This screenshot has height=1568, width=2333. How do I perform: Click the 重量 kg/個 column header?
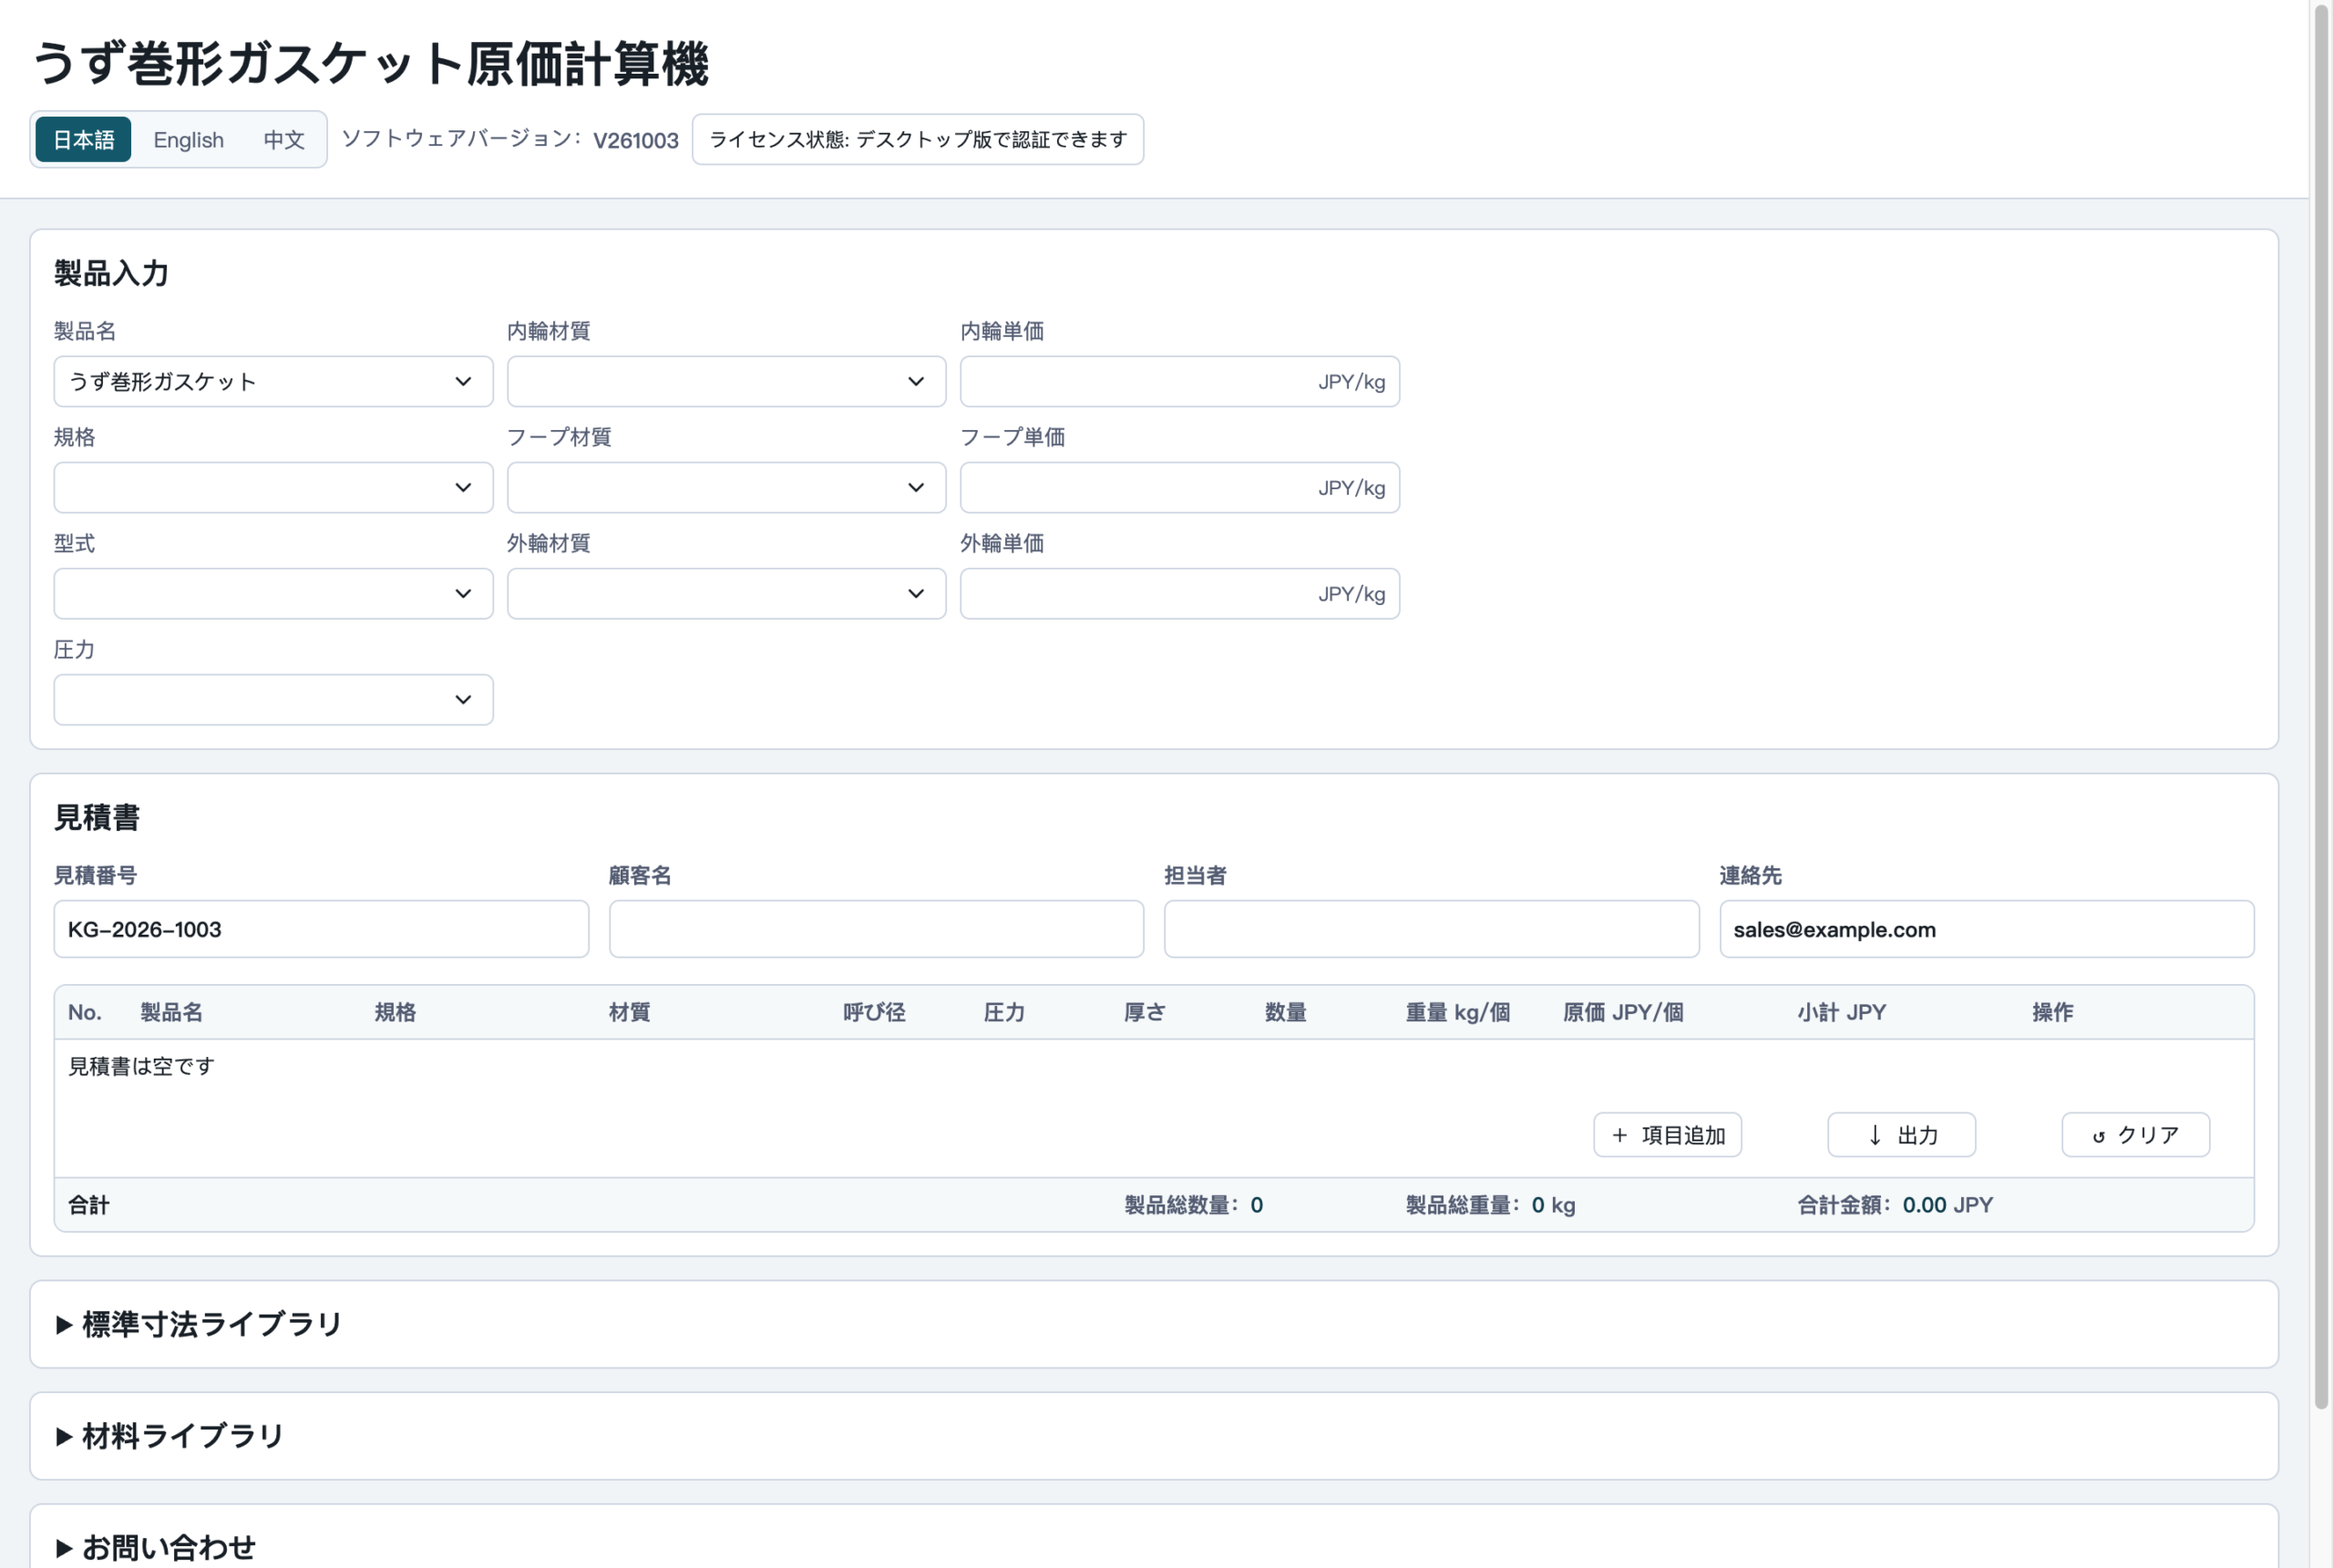(1457, 1012)
